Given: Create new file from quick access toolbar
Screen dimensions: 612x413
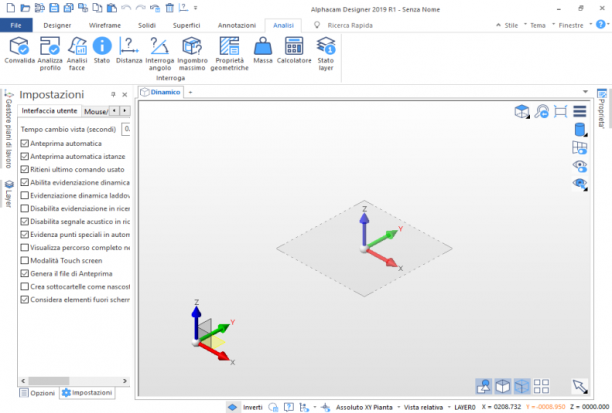Looking at the screenshot, I should (x=11, y=8).
